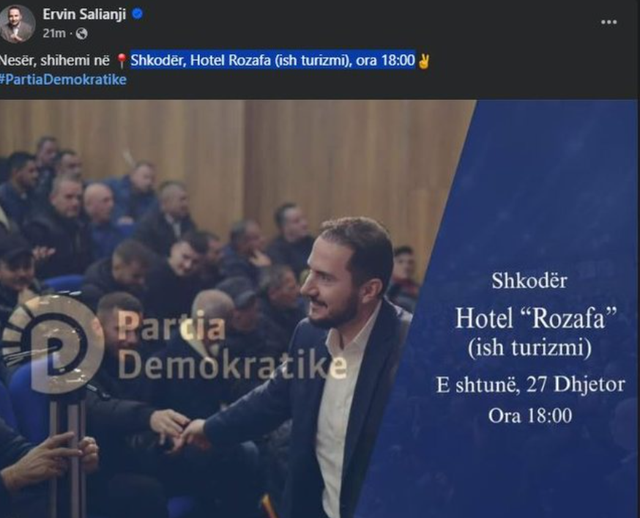
Task: Click the Partia Demokratike watermark text
Action: click(233, 345)
